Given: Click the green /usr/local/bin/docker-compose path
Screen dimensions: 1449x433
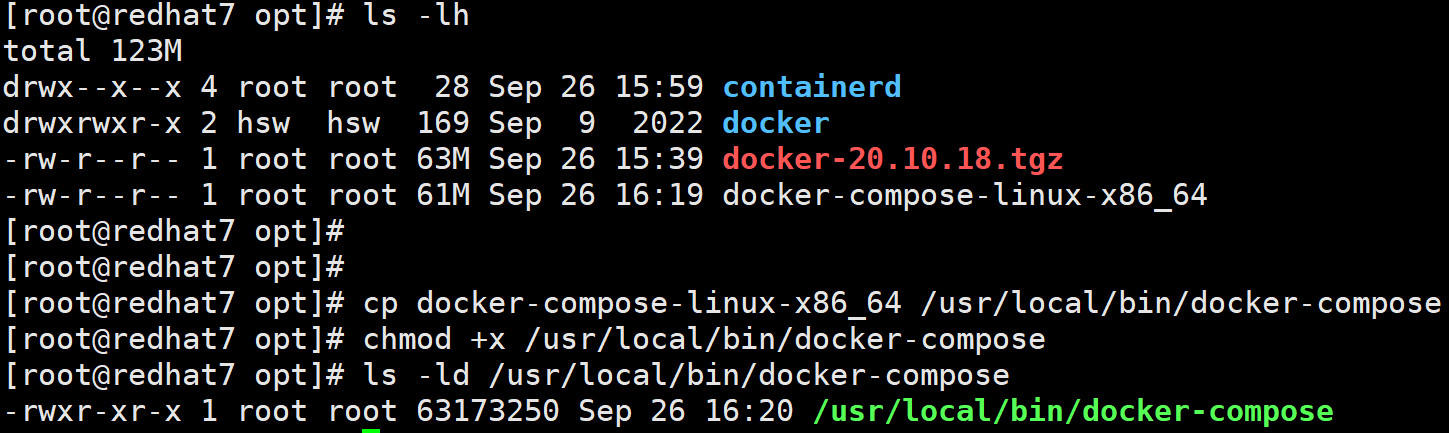Looking at the screenshot, I should click(x=1073, y=411).
